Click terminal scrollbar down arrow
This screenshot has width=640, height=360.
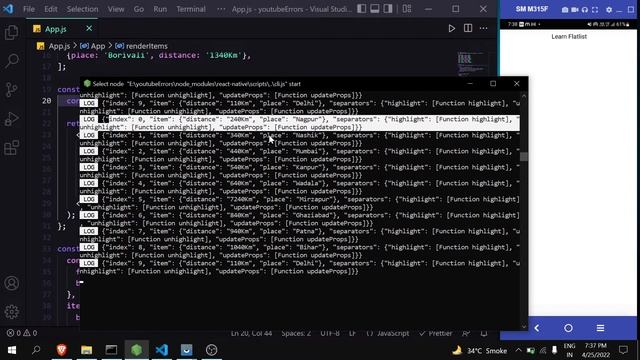point(524,327)
